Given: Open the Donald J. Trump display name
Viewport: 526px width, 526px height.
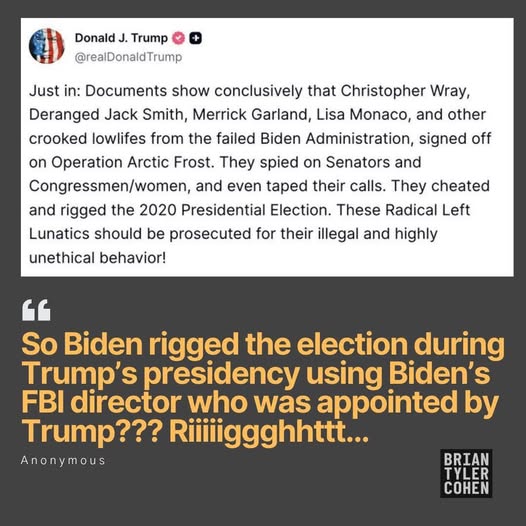Looking at the screenshot, I should 121,38.
